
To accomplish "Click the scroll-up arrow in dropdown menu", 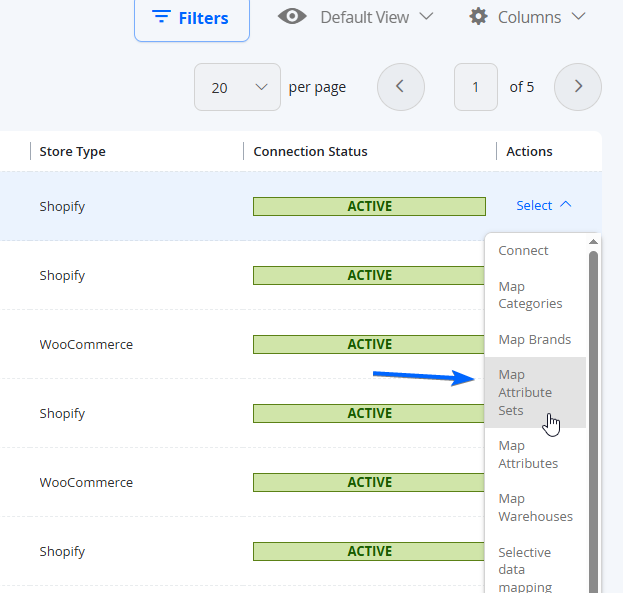I will point(593,242).
